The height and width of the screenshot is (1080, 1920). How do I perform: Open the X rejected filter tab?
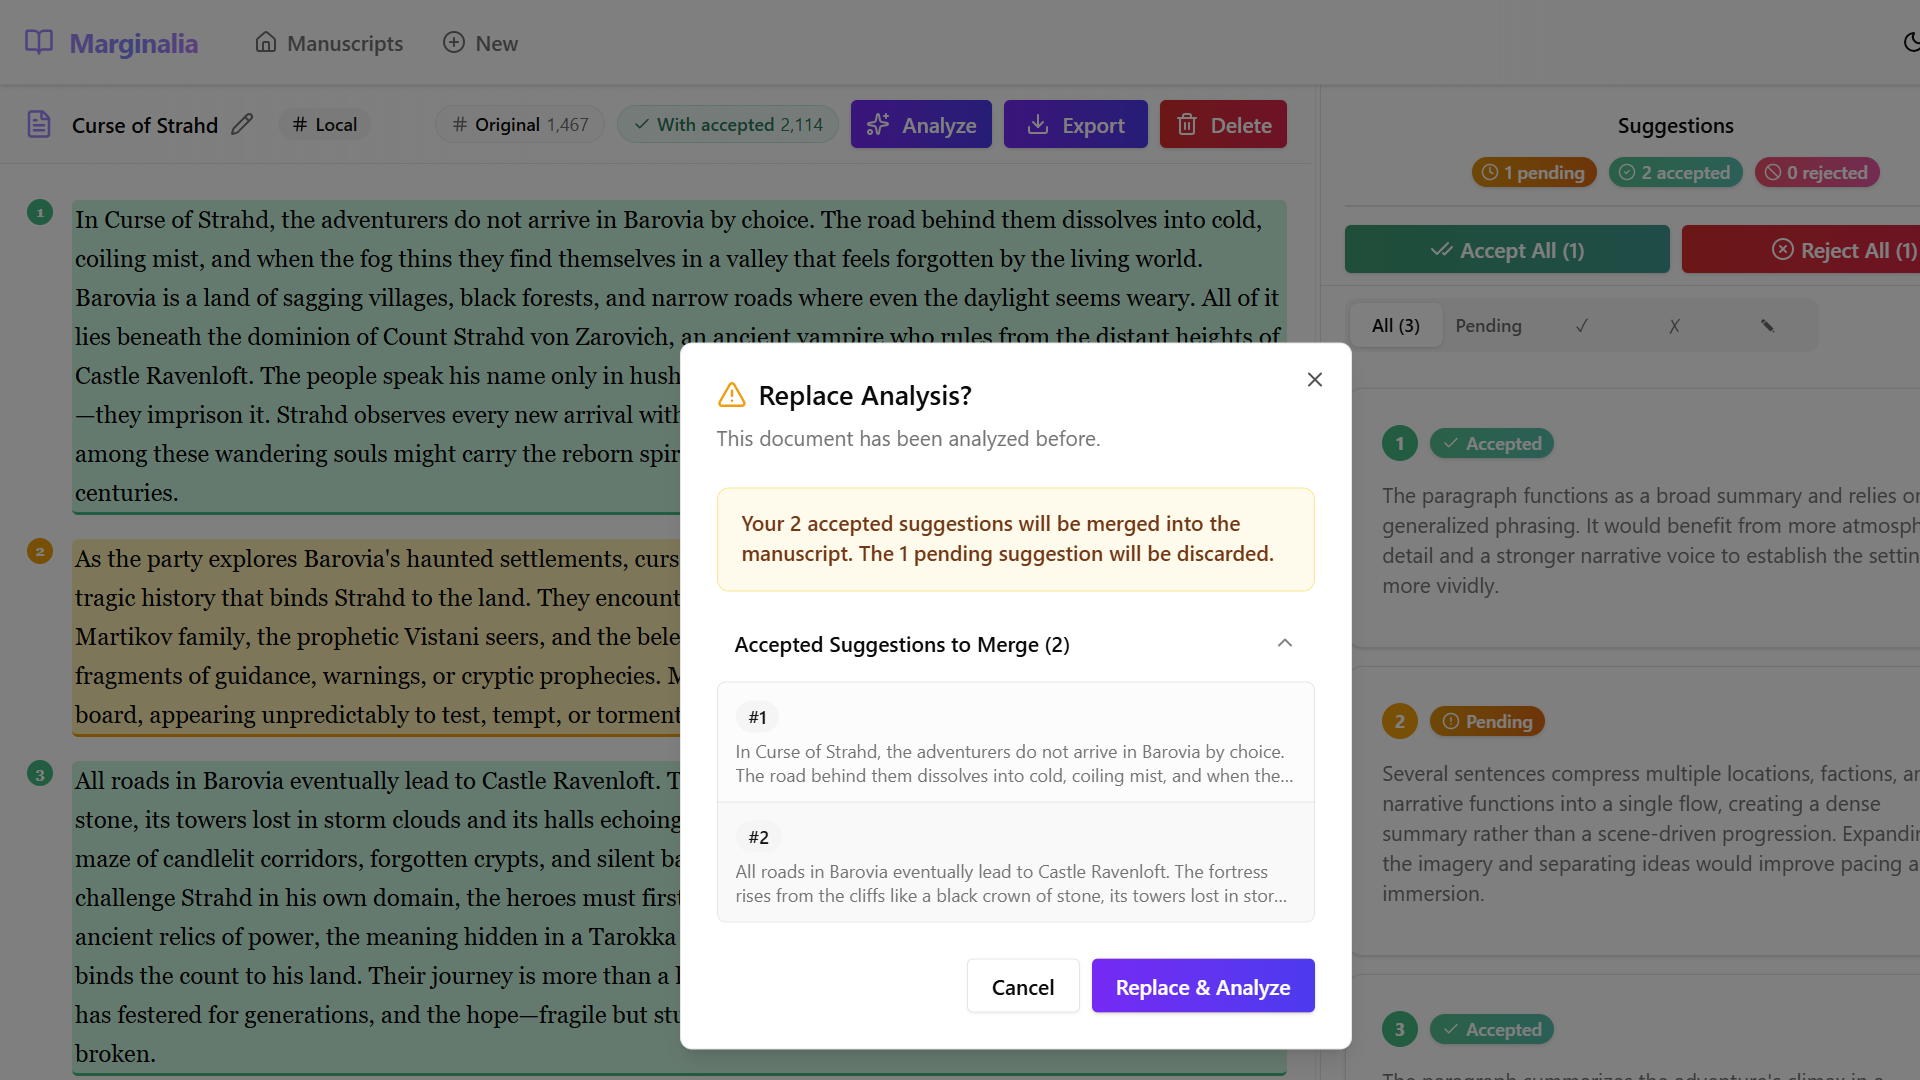point(1674,326)
